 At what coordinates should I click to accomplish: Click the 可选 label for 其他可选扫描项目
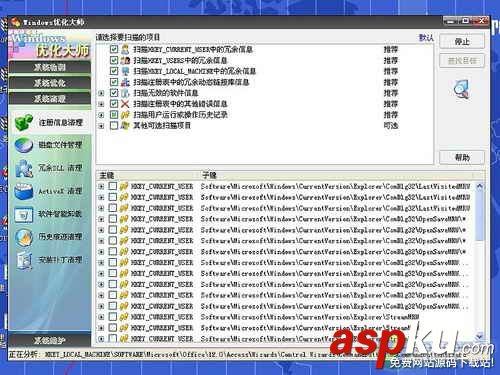tap(391, 126)
